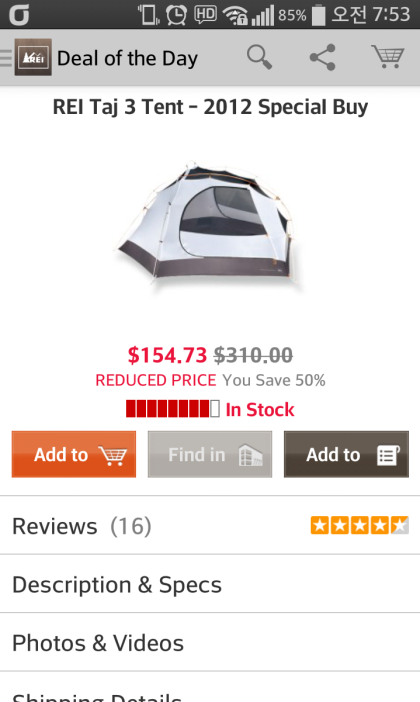Click the red In Stock level bar
Viewport: 420px width, 702px height.
coord(173,409)
